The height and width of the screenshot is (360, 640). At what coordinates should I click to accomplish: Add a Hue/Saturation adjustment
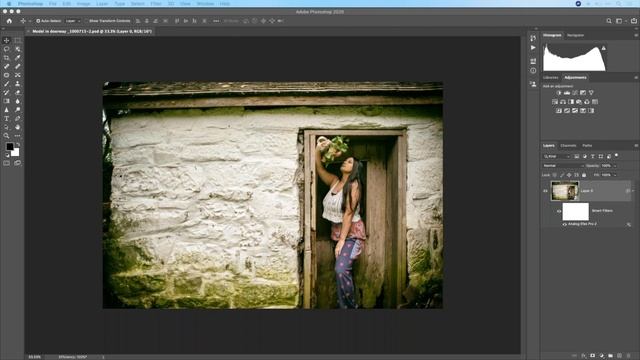(555, 102)
